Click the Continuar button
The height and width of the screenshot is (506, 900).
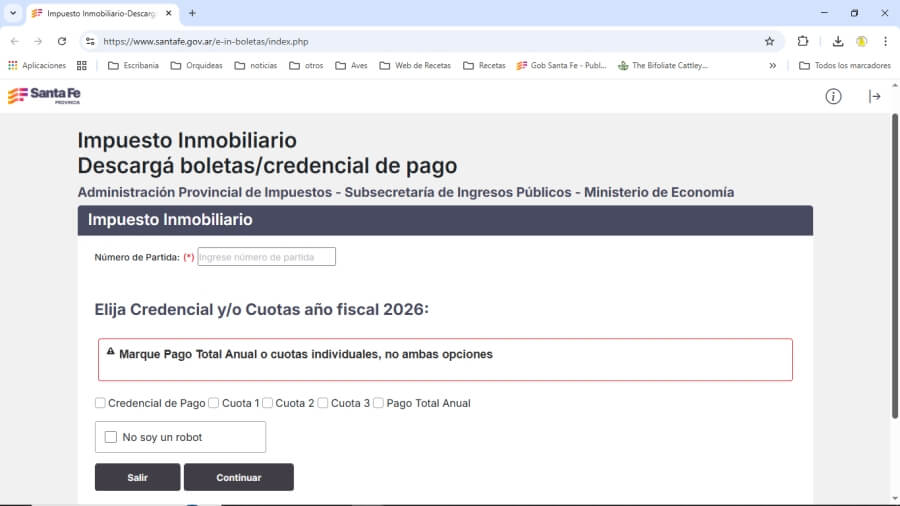239,477
